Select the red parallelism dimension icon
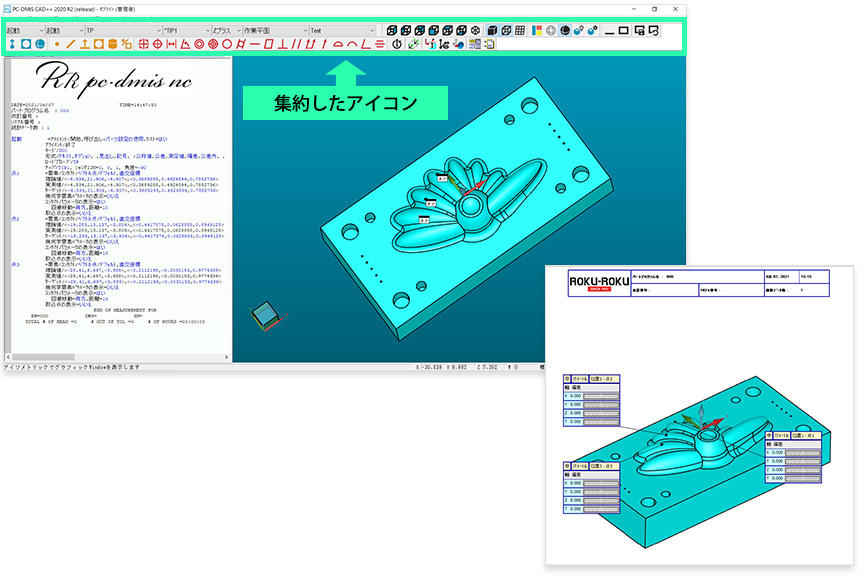 296,44
